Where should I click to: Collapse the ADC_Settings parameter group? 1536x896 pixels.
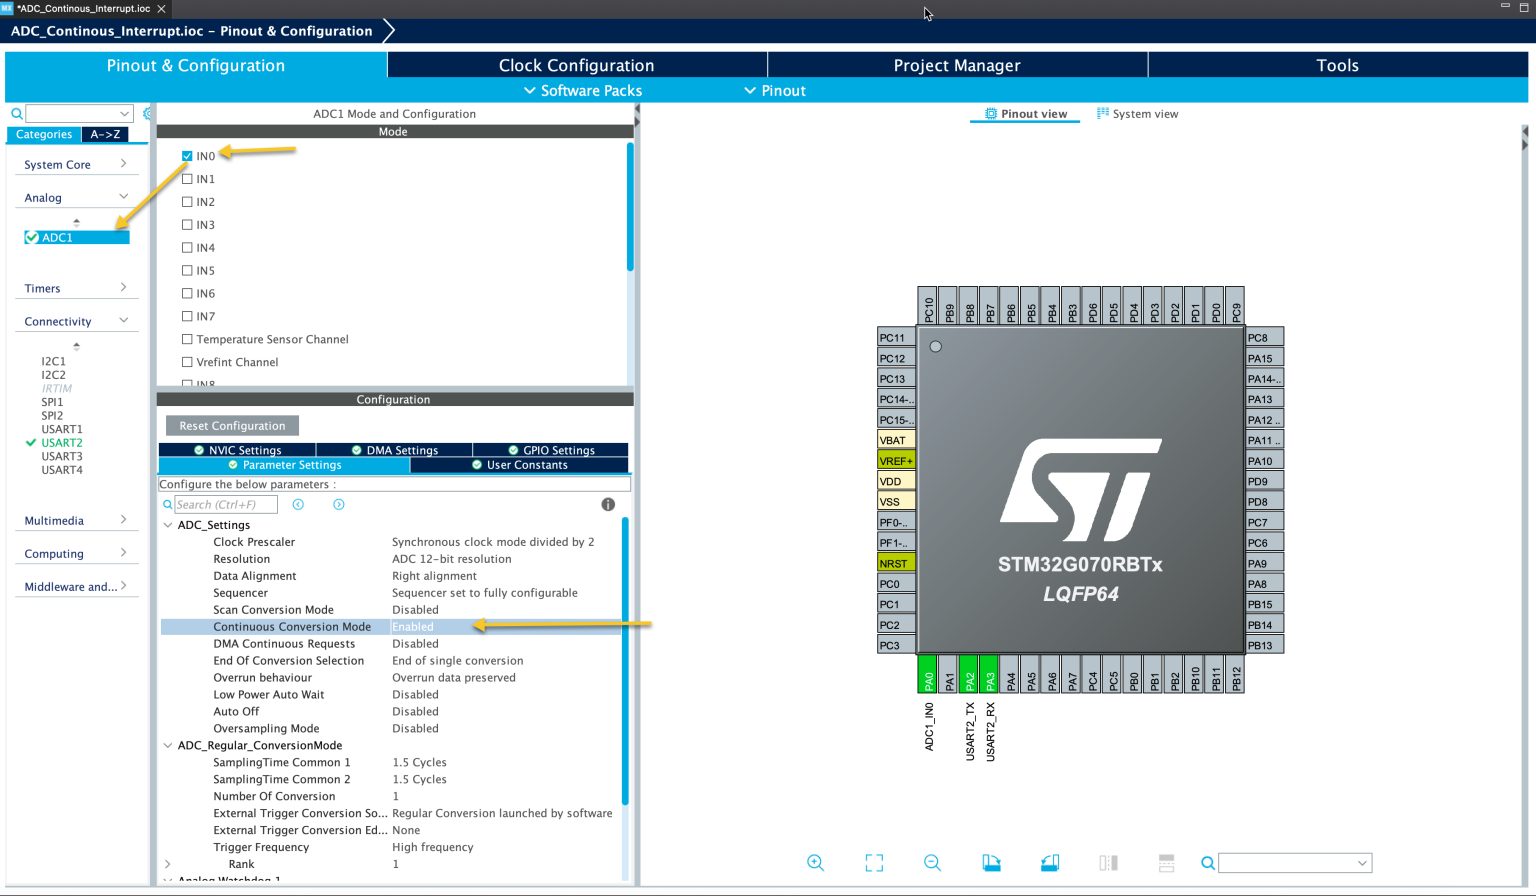tap(168, 524)
